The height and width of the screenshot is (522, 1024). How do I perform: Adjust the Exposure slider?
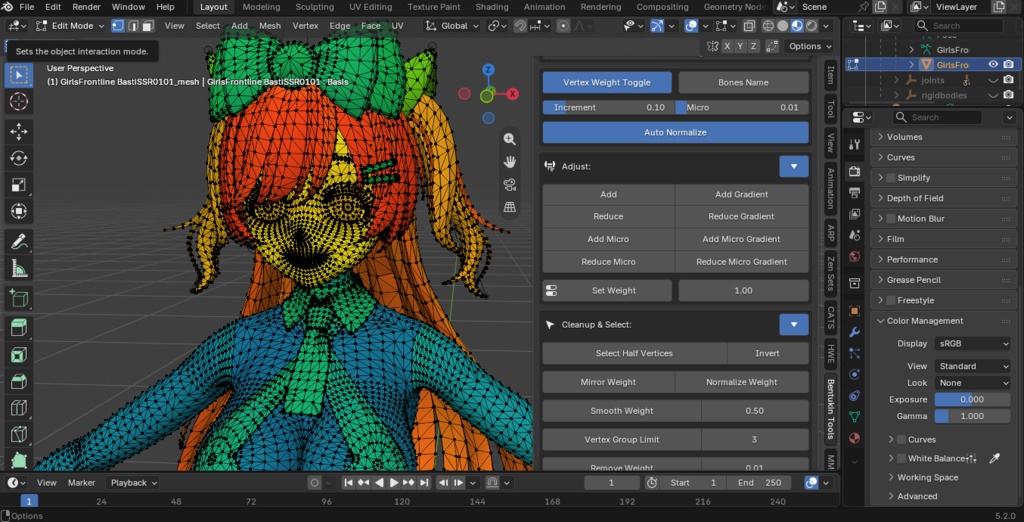point(972,400)
